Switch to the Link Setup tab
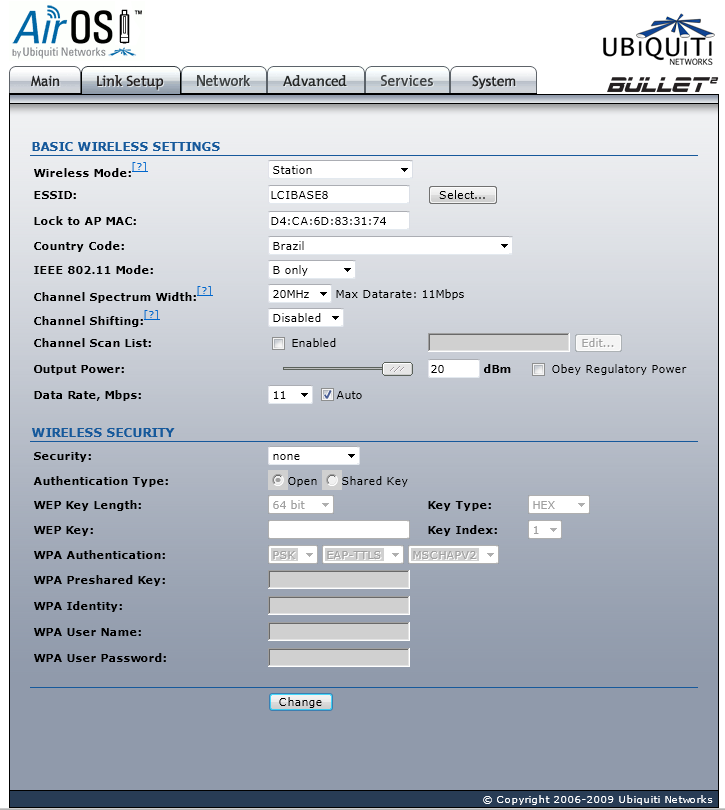 (x=130, y=81)
